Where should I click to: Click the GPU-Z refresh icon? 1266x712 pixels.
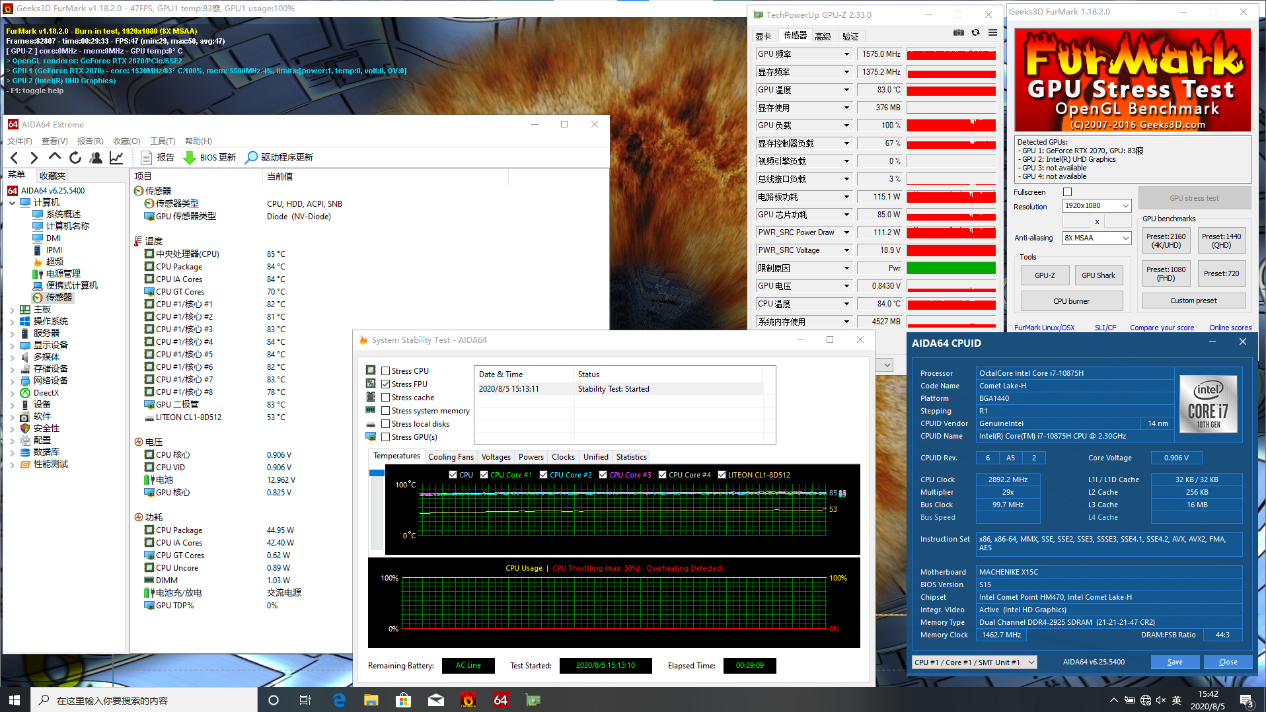click(974, 33)
